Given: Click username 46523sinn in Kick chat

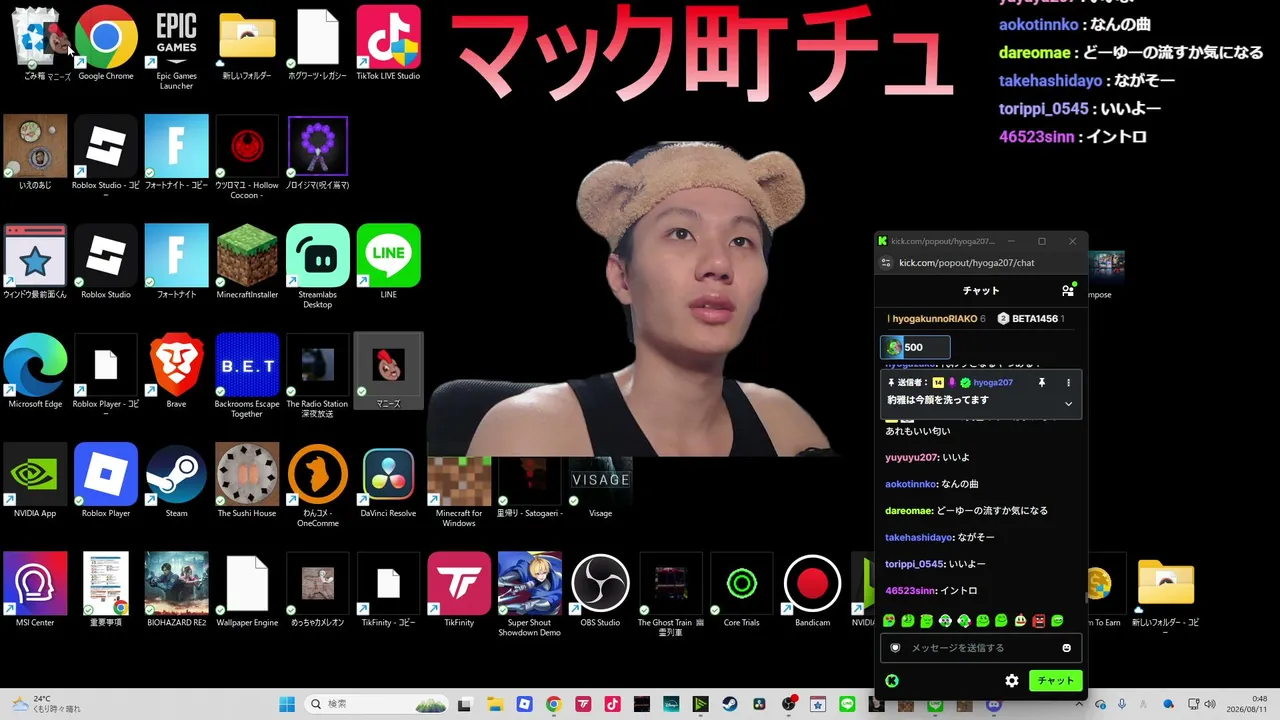Looking at the screenshot, I should [x=910, y=591].
